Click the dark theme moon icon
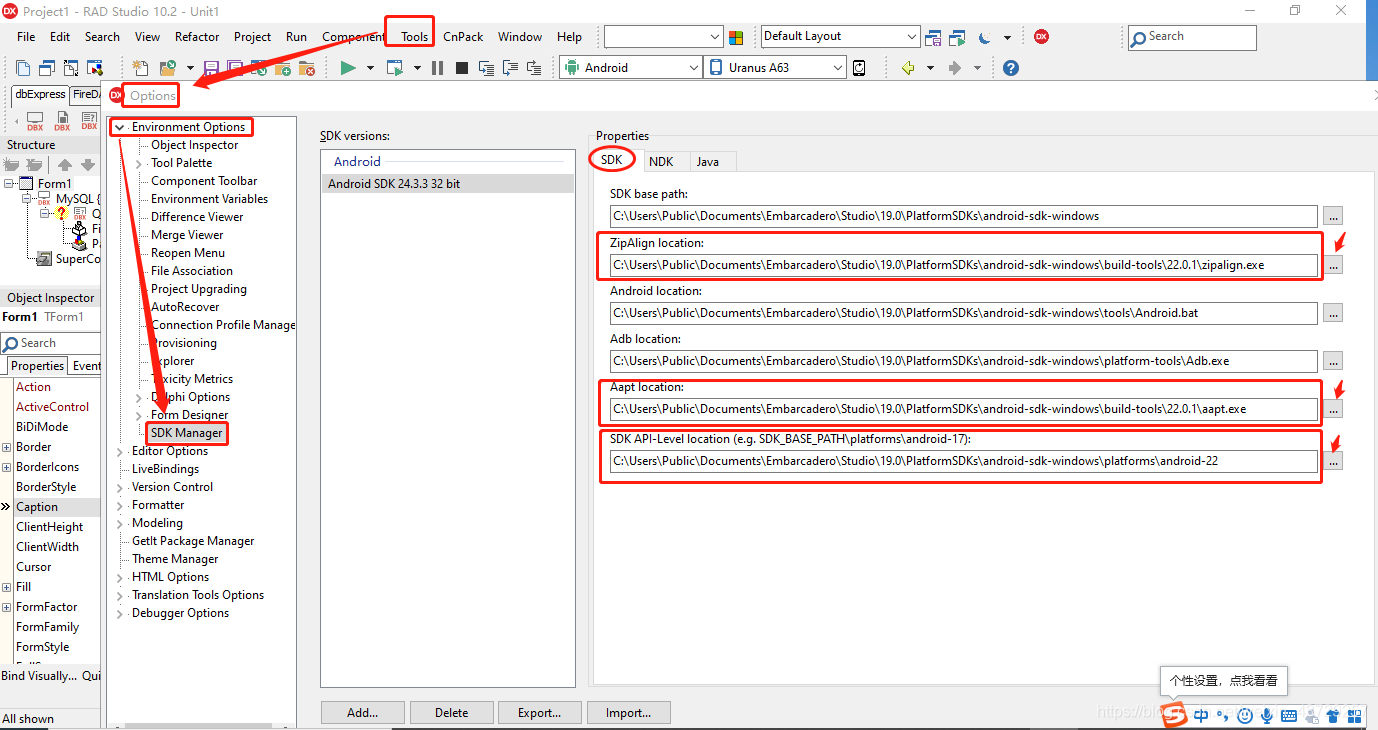This screenshot has width=1378, height=730. click(984, 37)
